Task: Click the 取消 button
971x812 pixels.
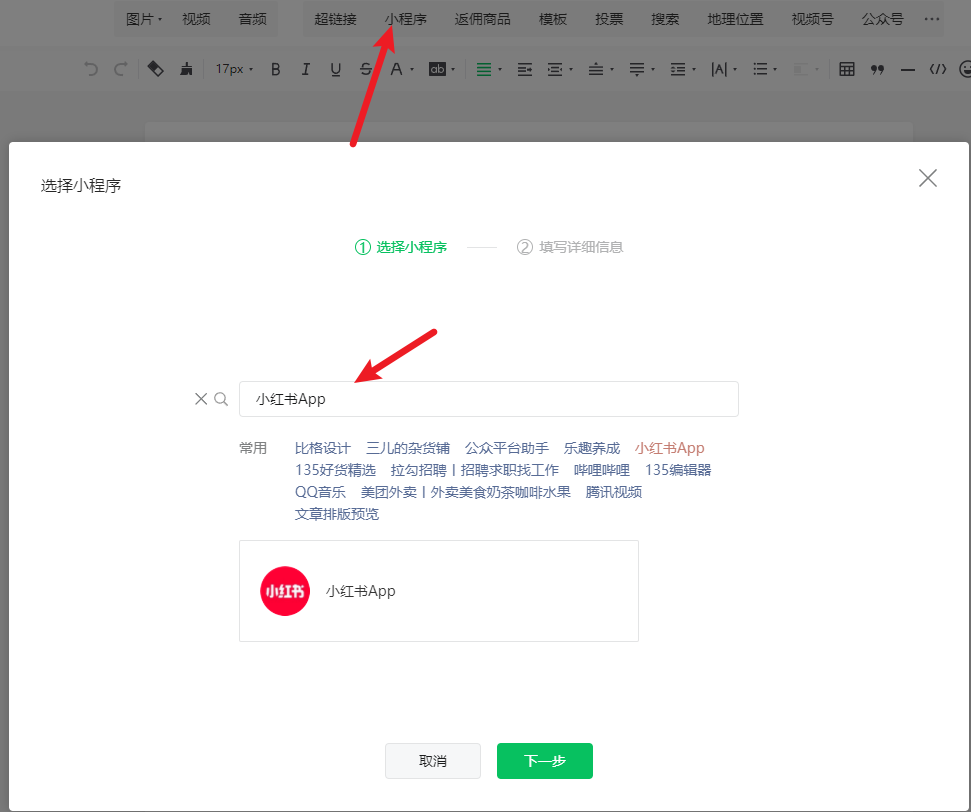Action: 433,761
